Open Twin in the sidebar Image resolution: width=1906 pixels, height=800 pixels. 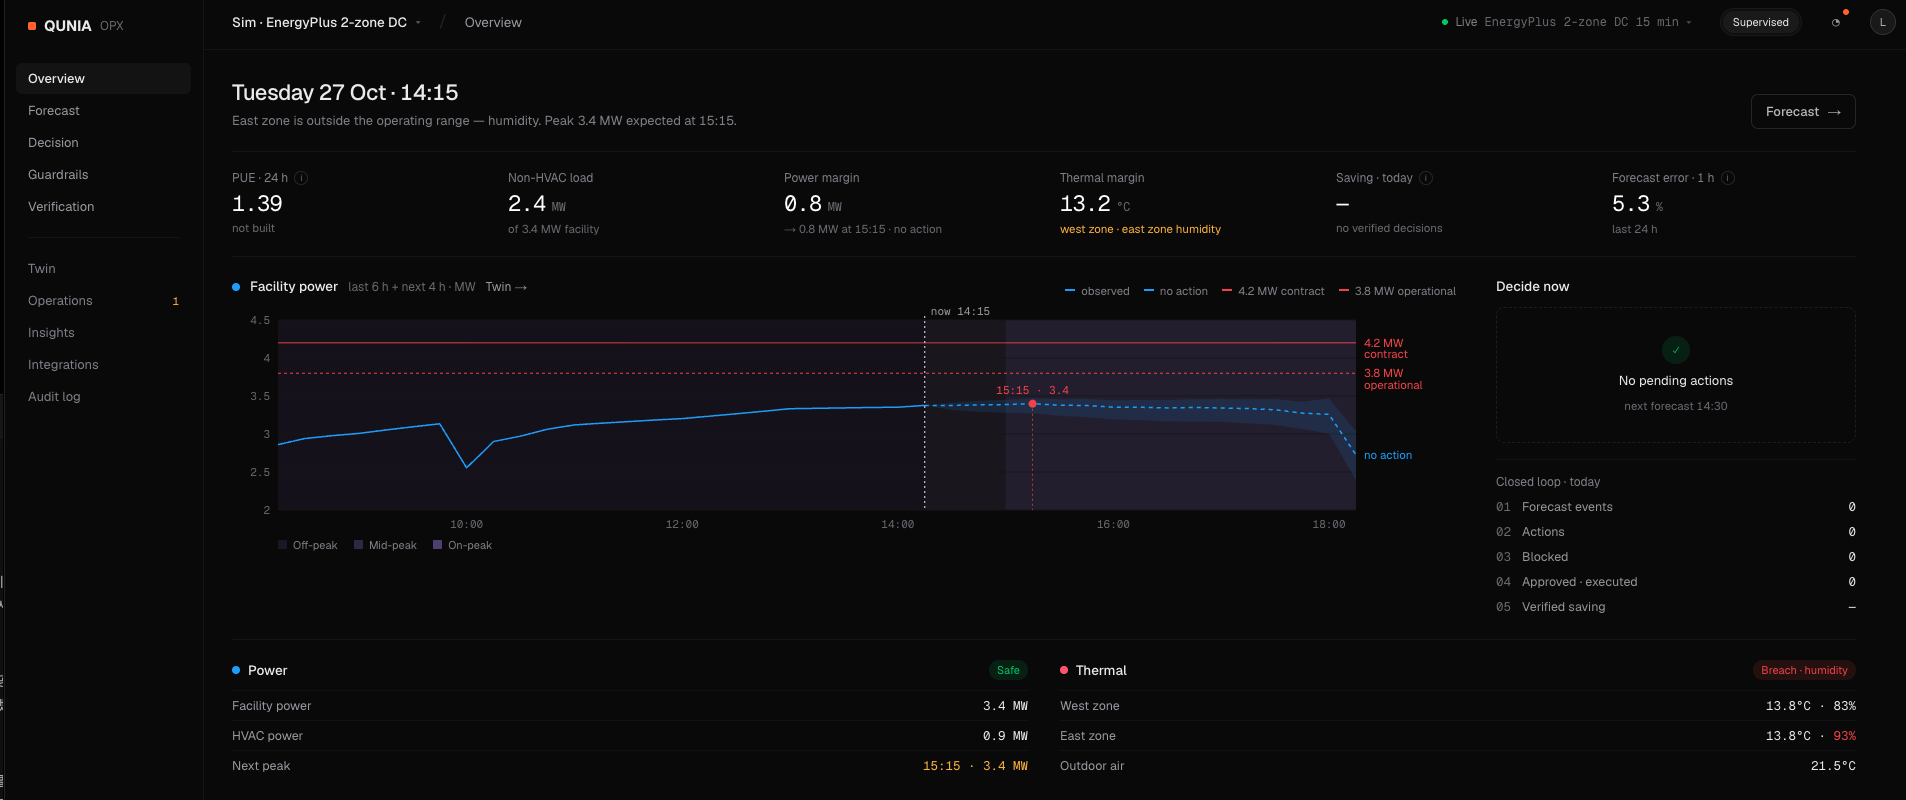103,269
